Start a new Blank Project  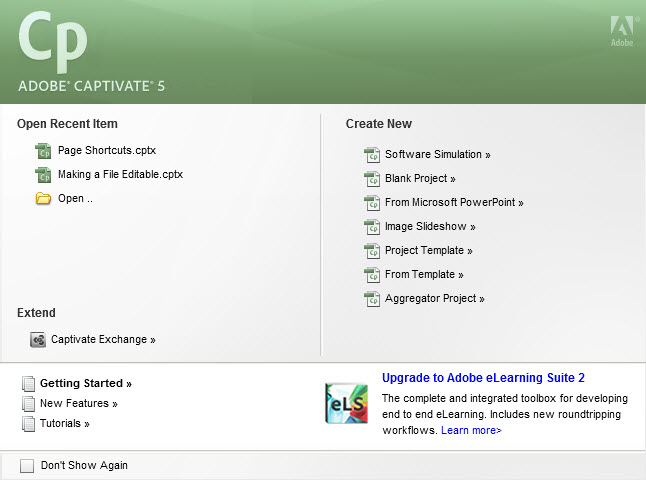coord(420,178)
